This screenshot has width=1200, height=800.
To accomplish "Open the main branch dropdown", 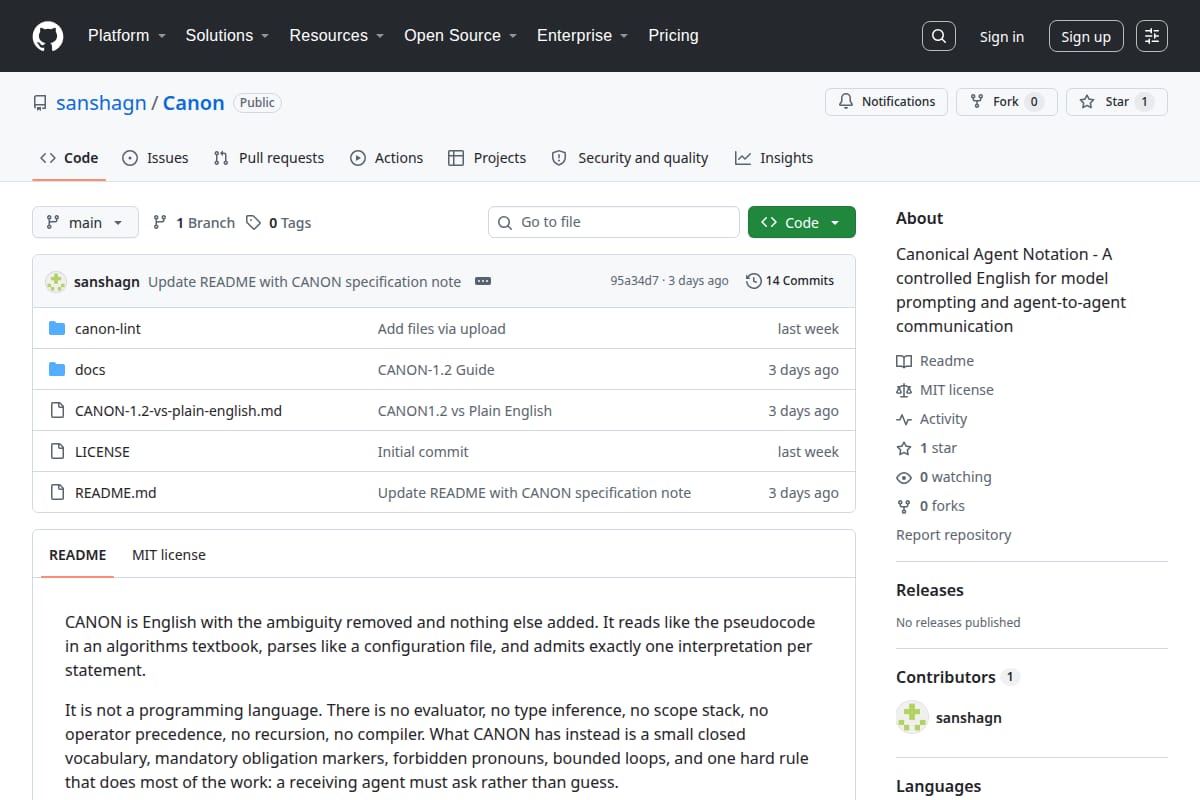I will pos(85,223).
